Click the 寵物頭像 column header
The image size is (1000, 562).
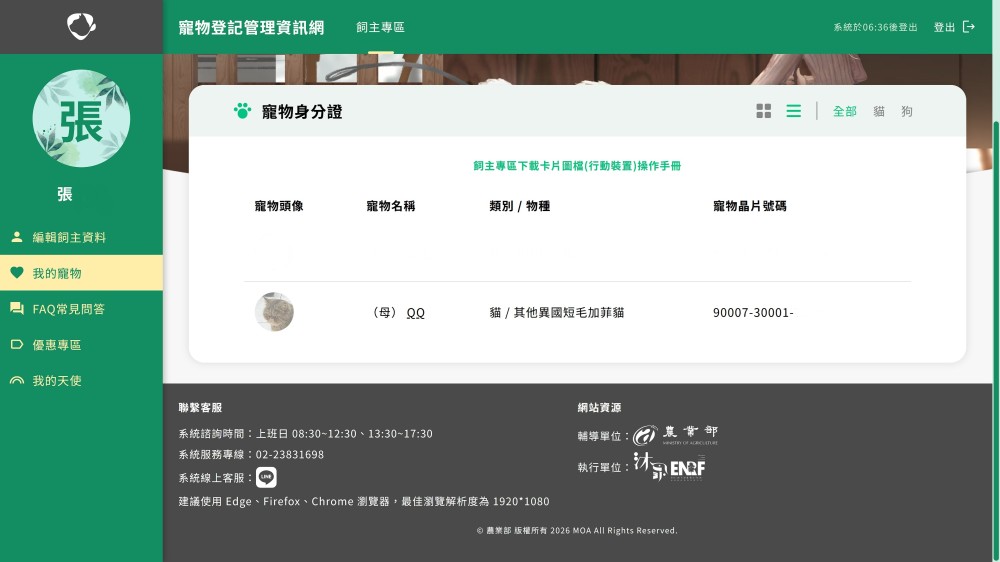(279, 206)
